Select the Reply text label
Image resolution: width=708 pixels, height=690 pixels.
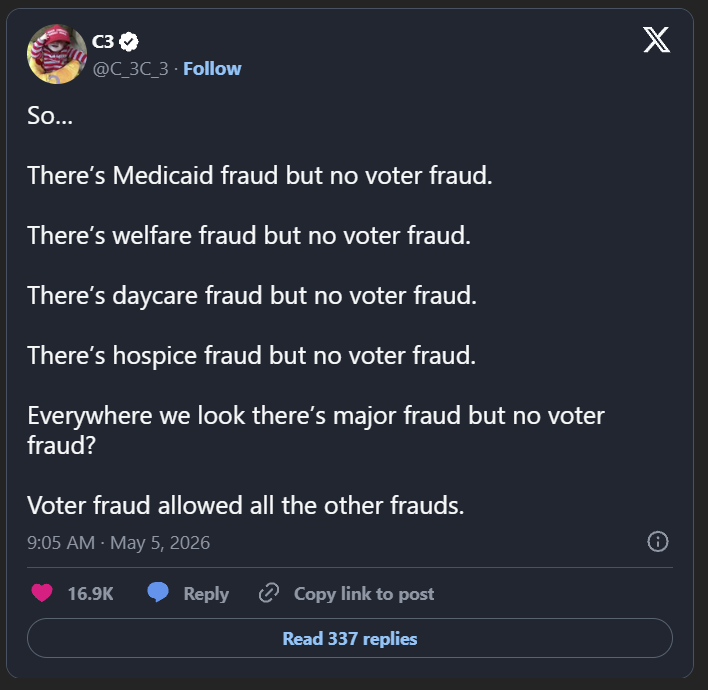tap(206, 594)
